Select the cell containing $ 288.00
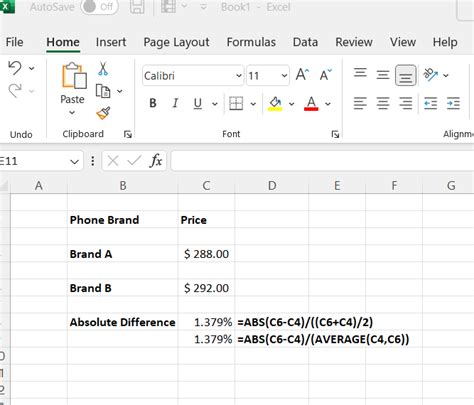 tap(206, 254)
